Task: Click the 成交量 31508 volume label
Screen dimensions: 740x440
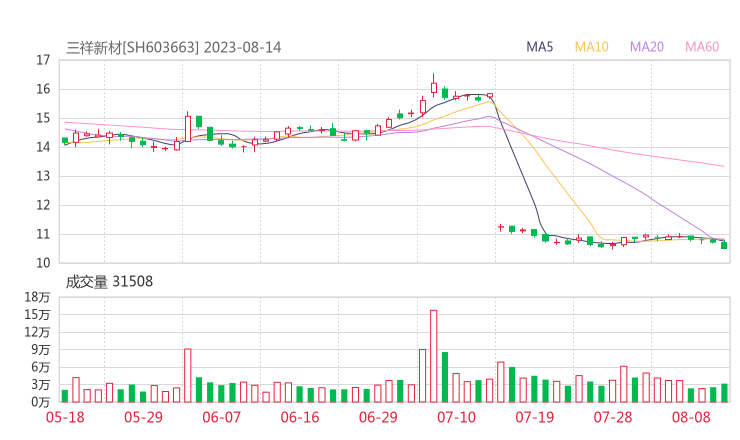Action: [x=109, y=282]
